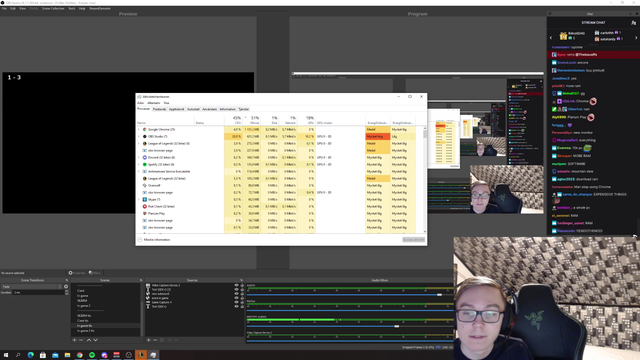Open the Windows Start menu

pyautogui.click(x=6, y=355)
